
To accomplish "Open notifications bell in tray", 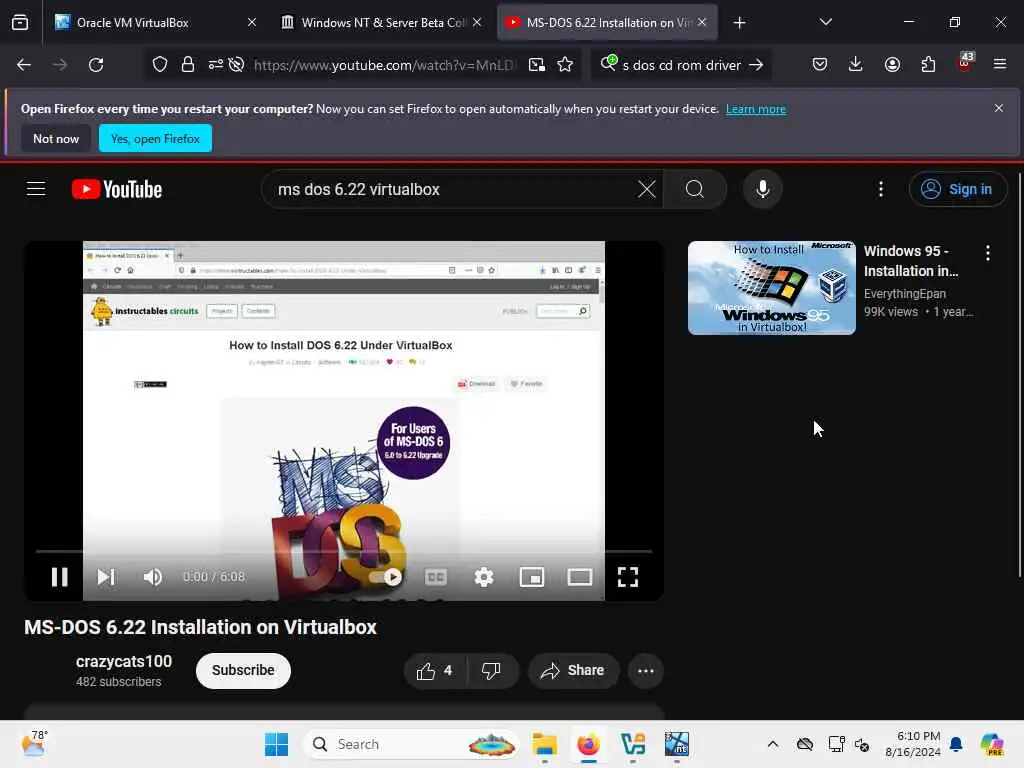I will pos(956,744).
